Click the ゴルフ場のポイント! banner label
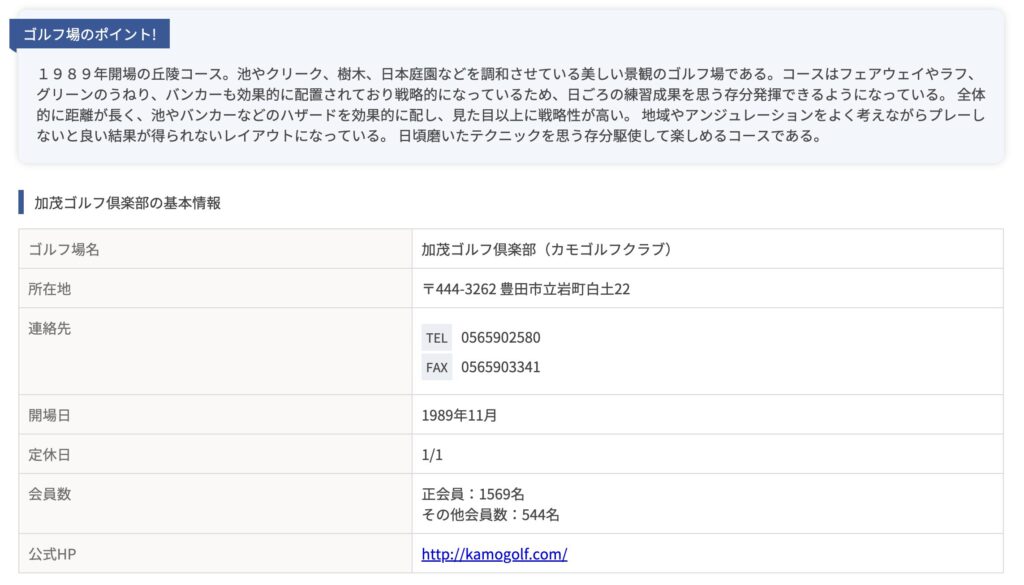 (x=89, y=34)
